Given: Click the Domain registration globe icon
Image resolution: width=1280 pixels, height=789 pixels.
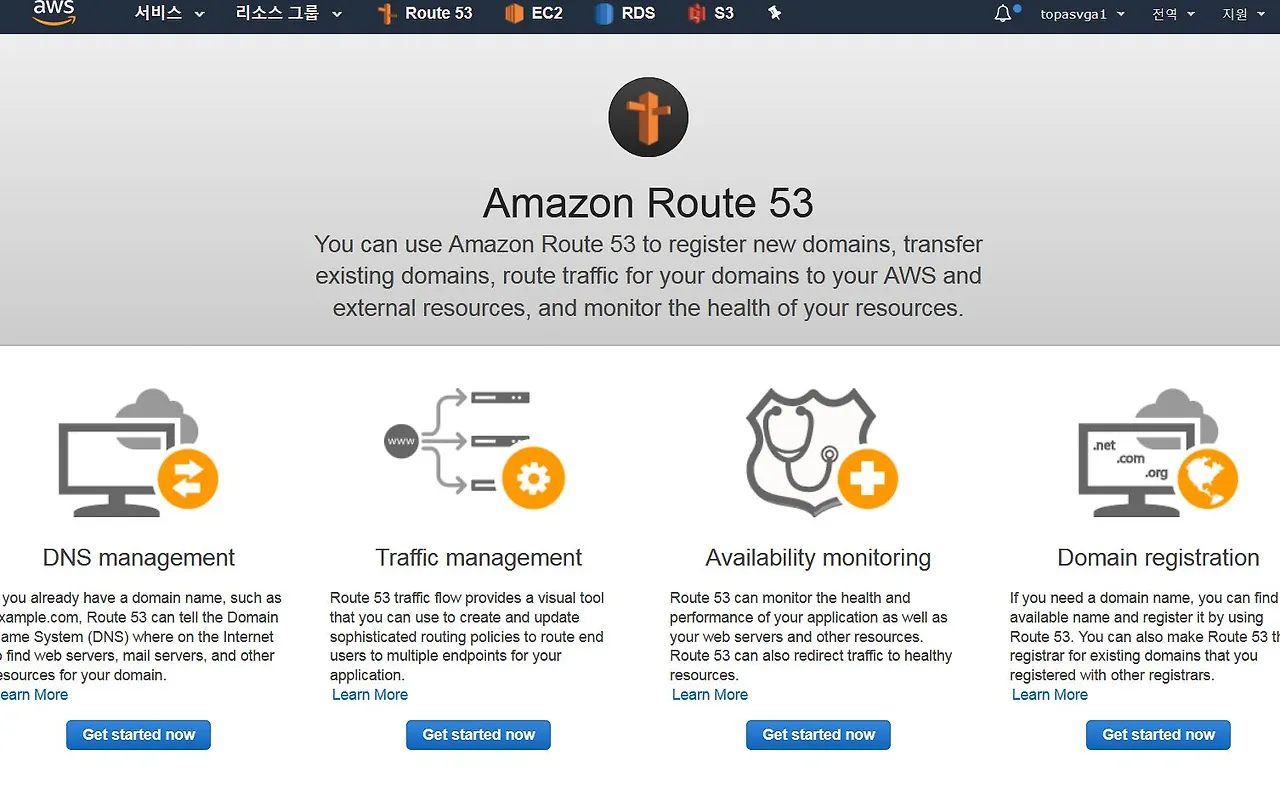Looking at the screenshot, I should [1158, 452].
